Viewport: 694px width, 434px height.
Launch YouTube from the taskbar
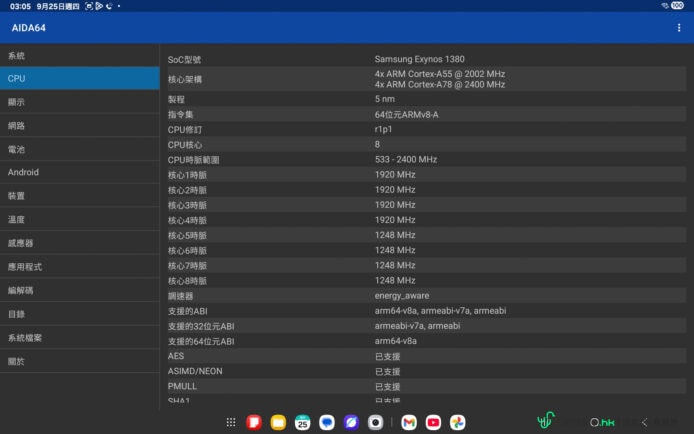pyautogui.click(x=433, y=423)
